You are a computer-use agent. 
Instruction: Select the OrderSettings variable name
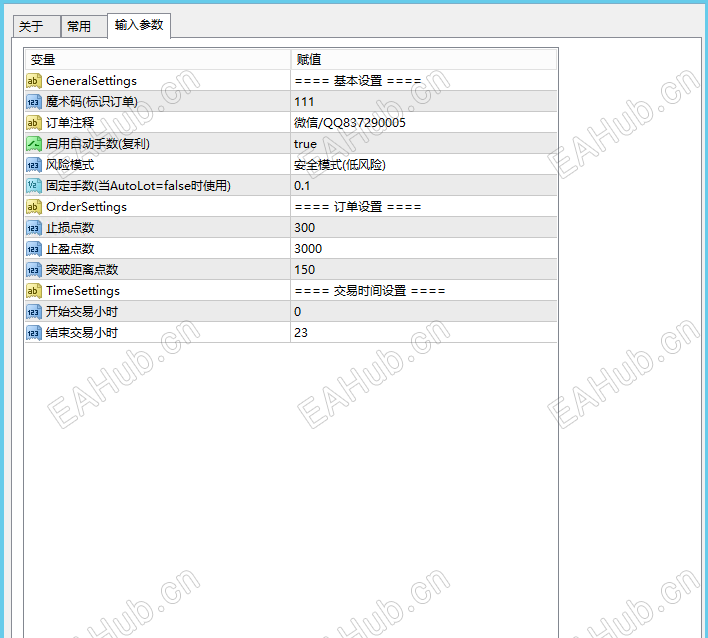(x=86, y=207)
